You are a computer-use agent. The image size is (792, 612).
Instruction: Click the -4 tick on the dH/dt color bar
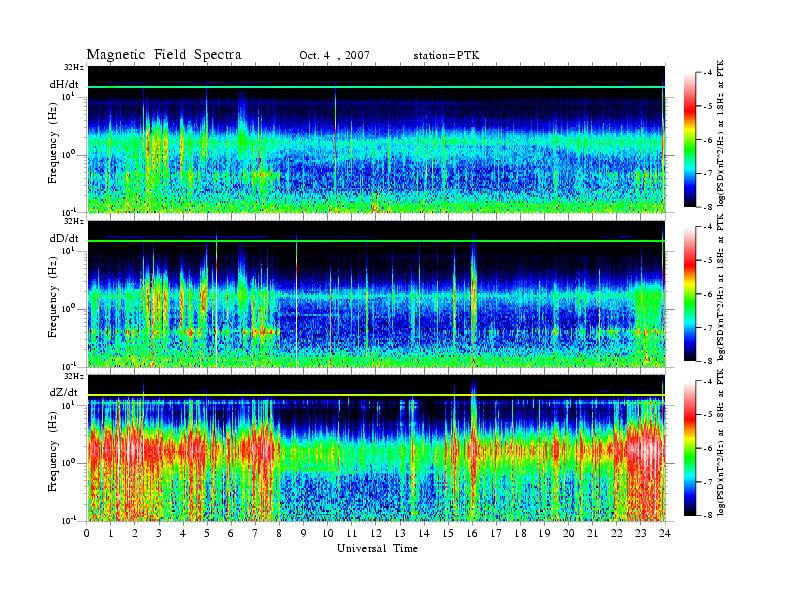point(706,73)
